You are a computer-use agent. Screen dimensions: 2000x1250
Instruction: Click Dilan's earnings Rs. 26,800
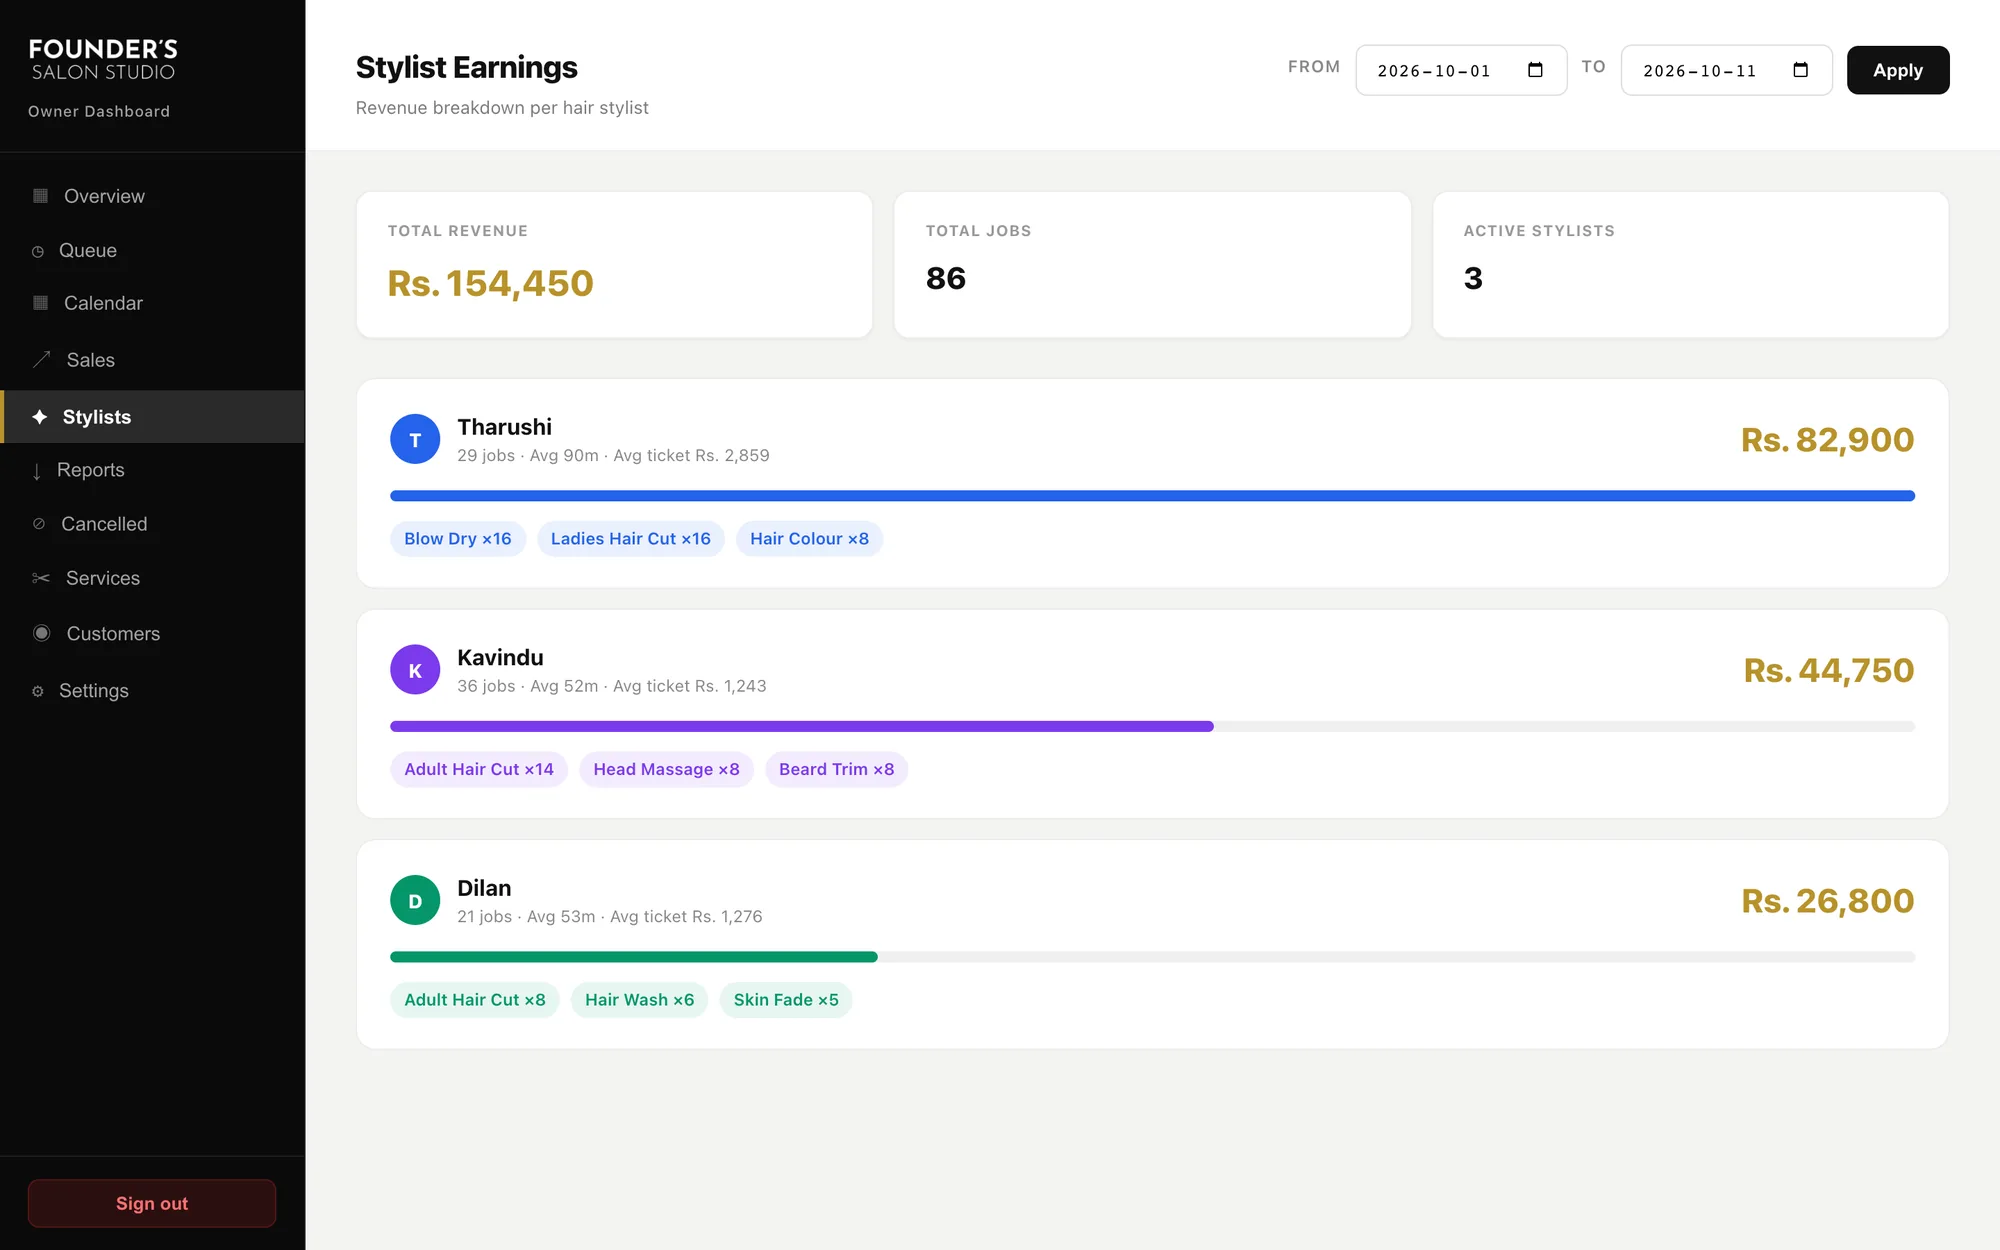1827,901
